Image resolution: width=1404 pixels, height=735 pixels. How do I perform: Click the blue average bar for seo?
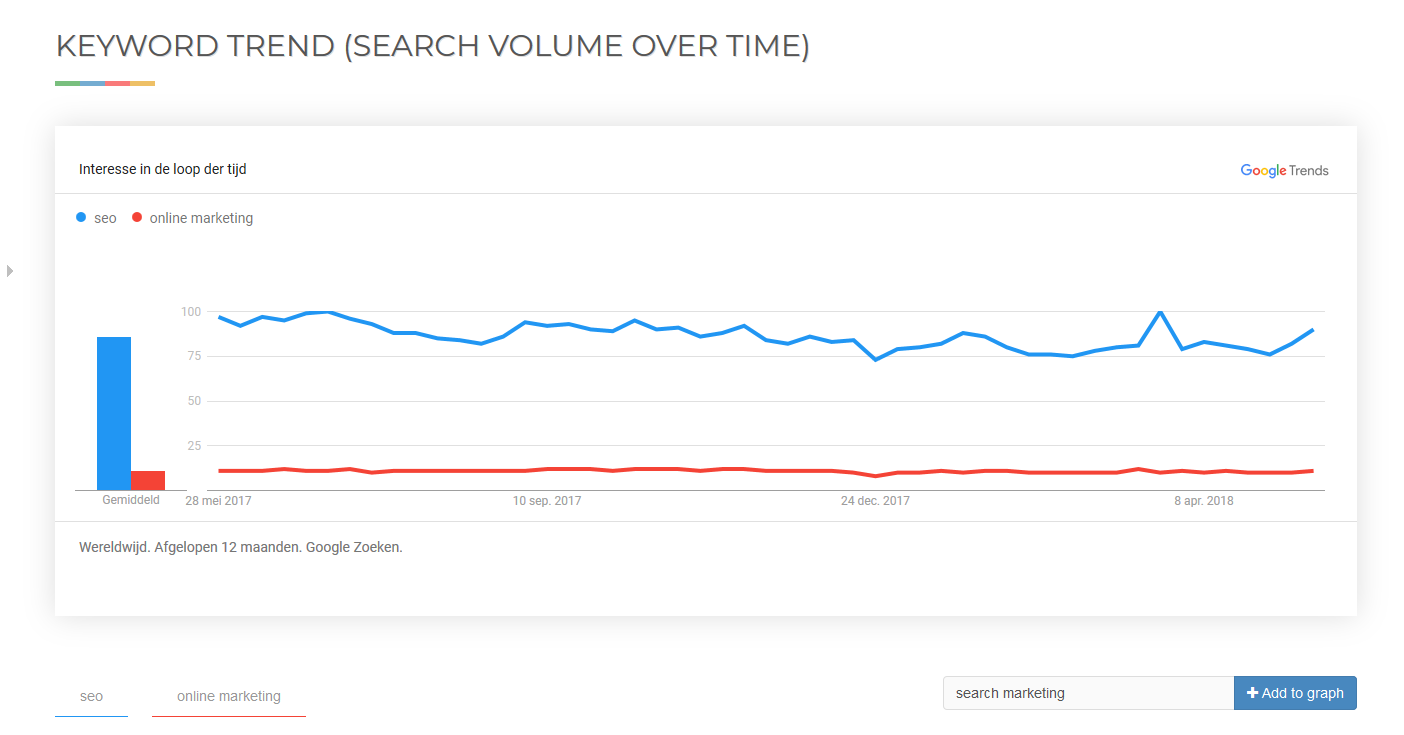click(114, 413)
